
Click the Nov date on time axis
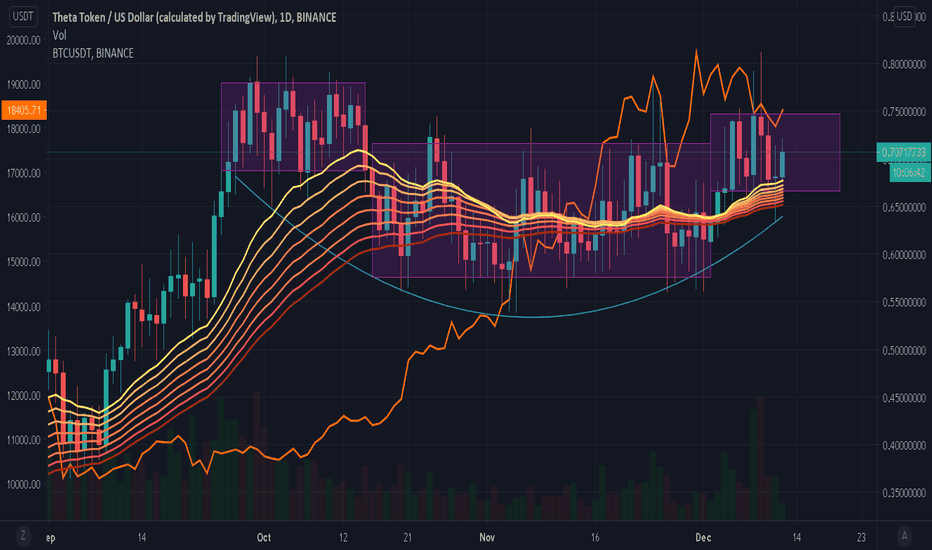pos(487,537)
